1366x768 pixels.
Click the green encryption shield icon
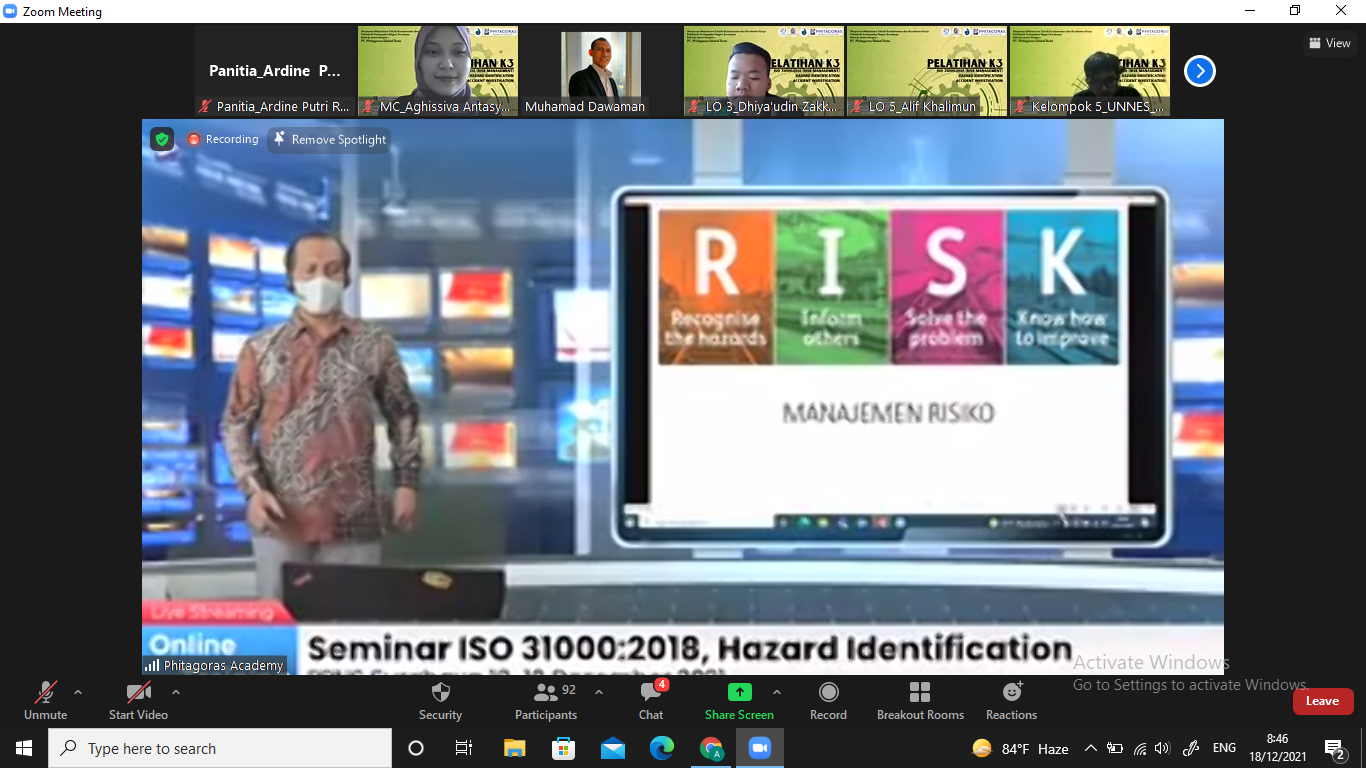[x=162, y=139]
